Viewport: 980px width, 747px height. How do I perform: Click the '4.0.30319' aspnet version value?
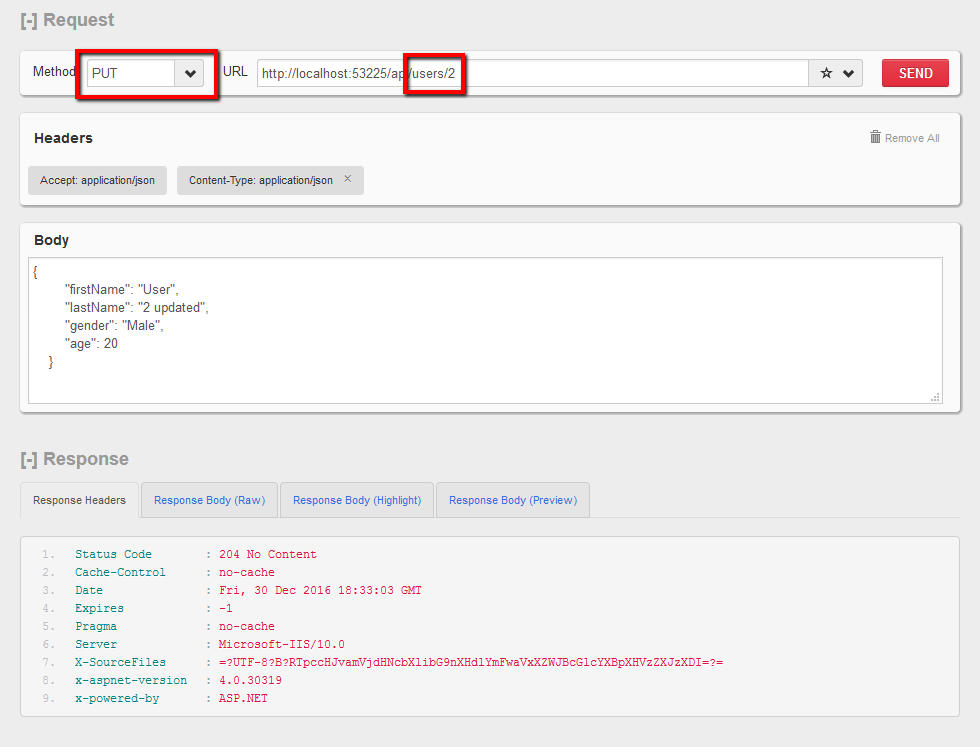(250, 681)
